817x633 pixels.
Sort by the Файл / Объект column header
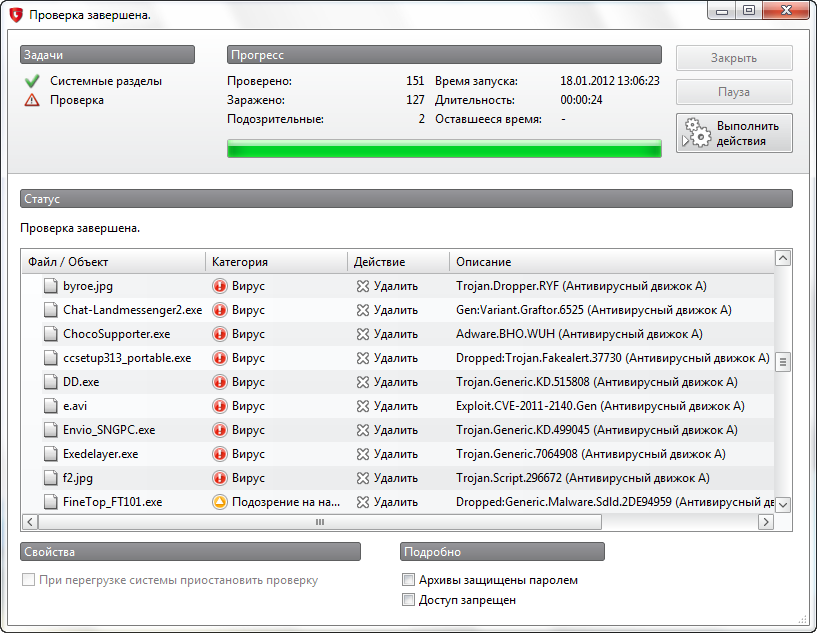pyautogui.click(x=114, y=262)
